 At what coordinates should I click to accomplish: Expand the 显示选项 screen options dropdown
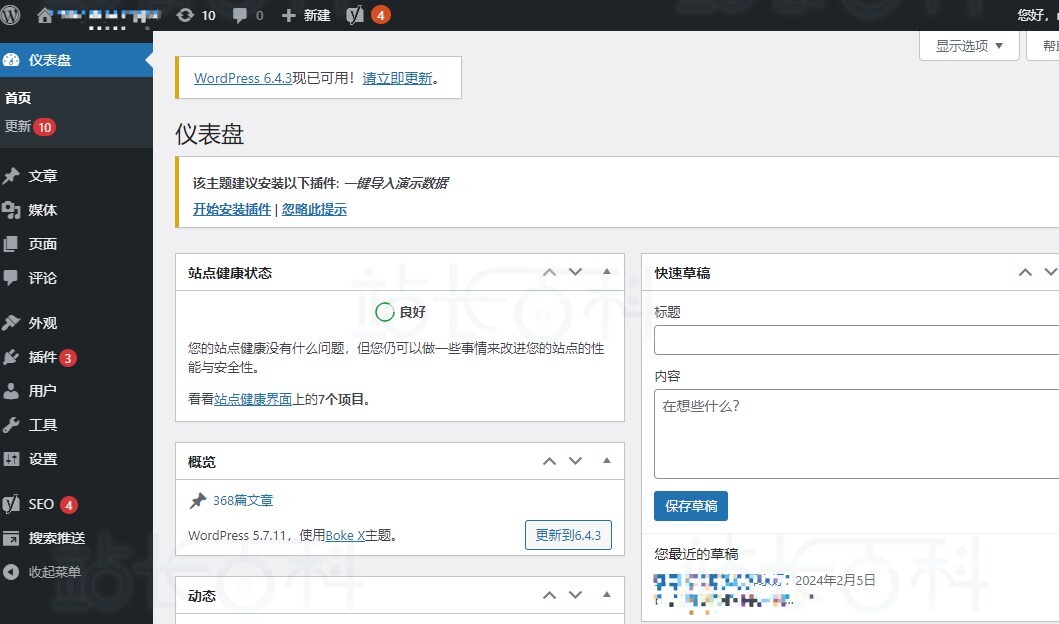click(x=968, y=46)
